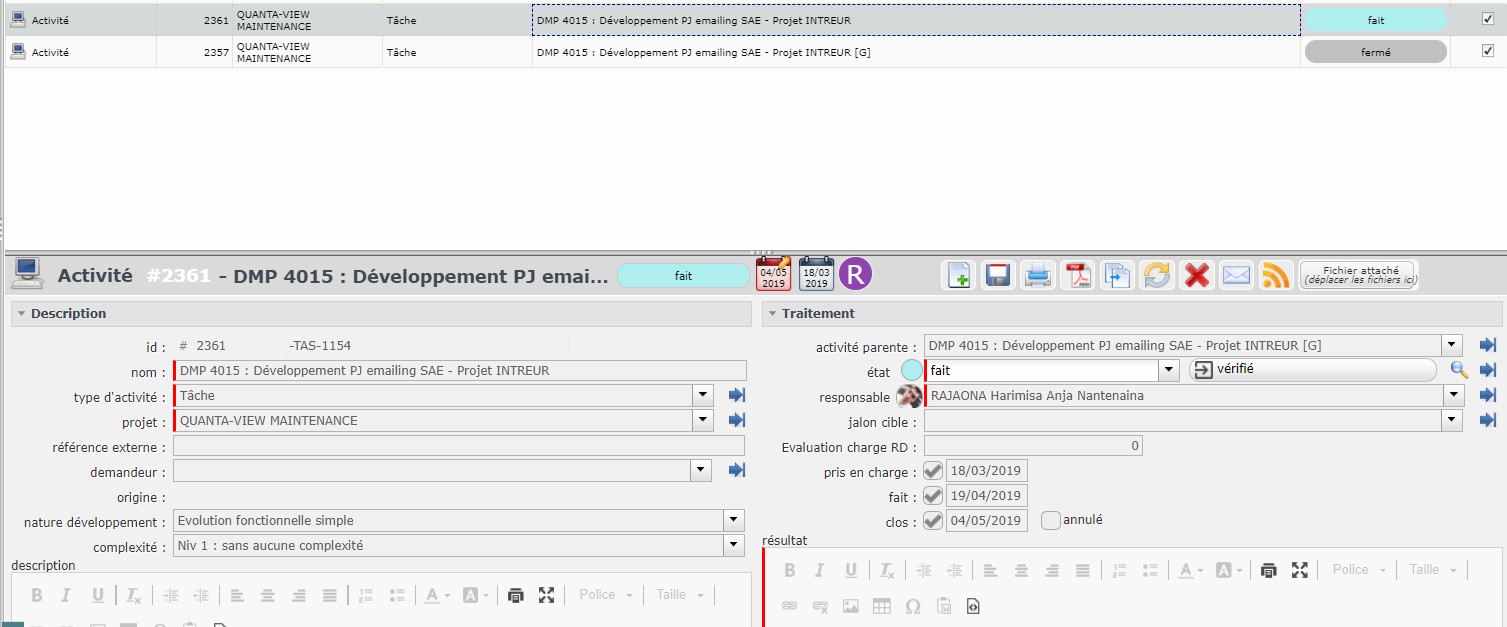Click the 'fait' status pill in the list
This screenshot has height=627, width=1507.
(1376, 19)
